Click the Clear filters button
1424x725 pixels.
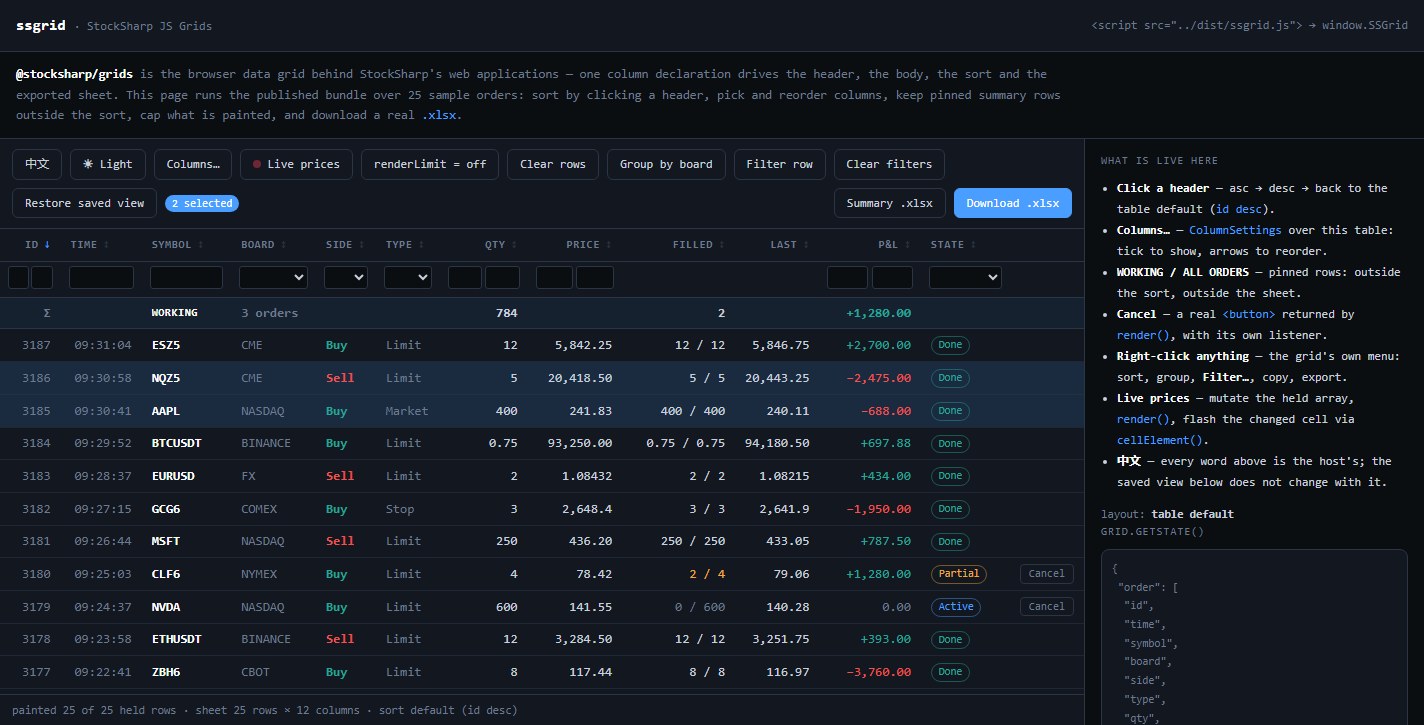tap(889, 164)
